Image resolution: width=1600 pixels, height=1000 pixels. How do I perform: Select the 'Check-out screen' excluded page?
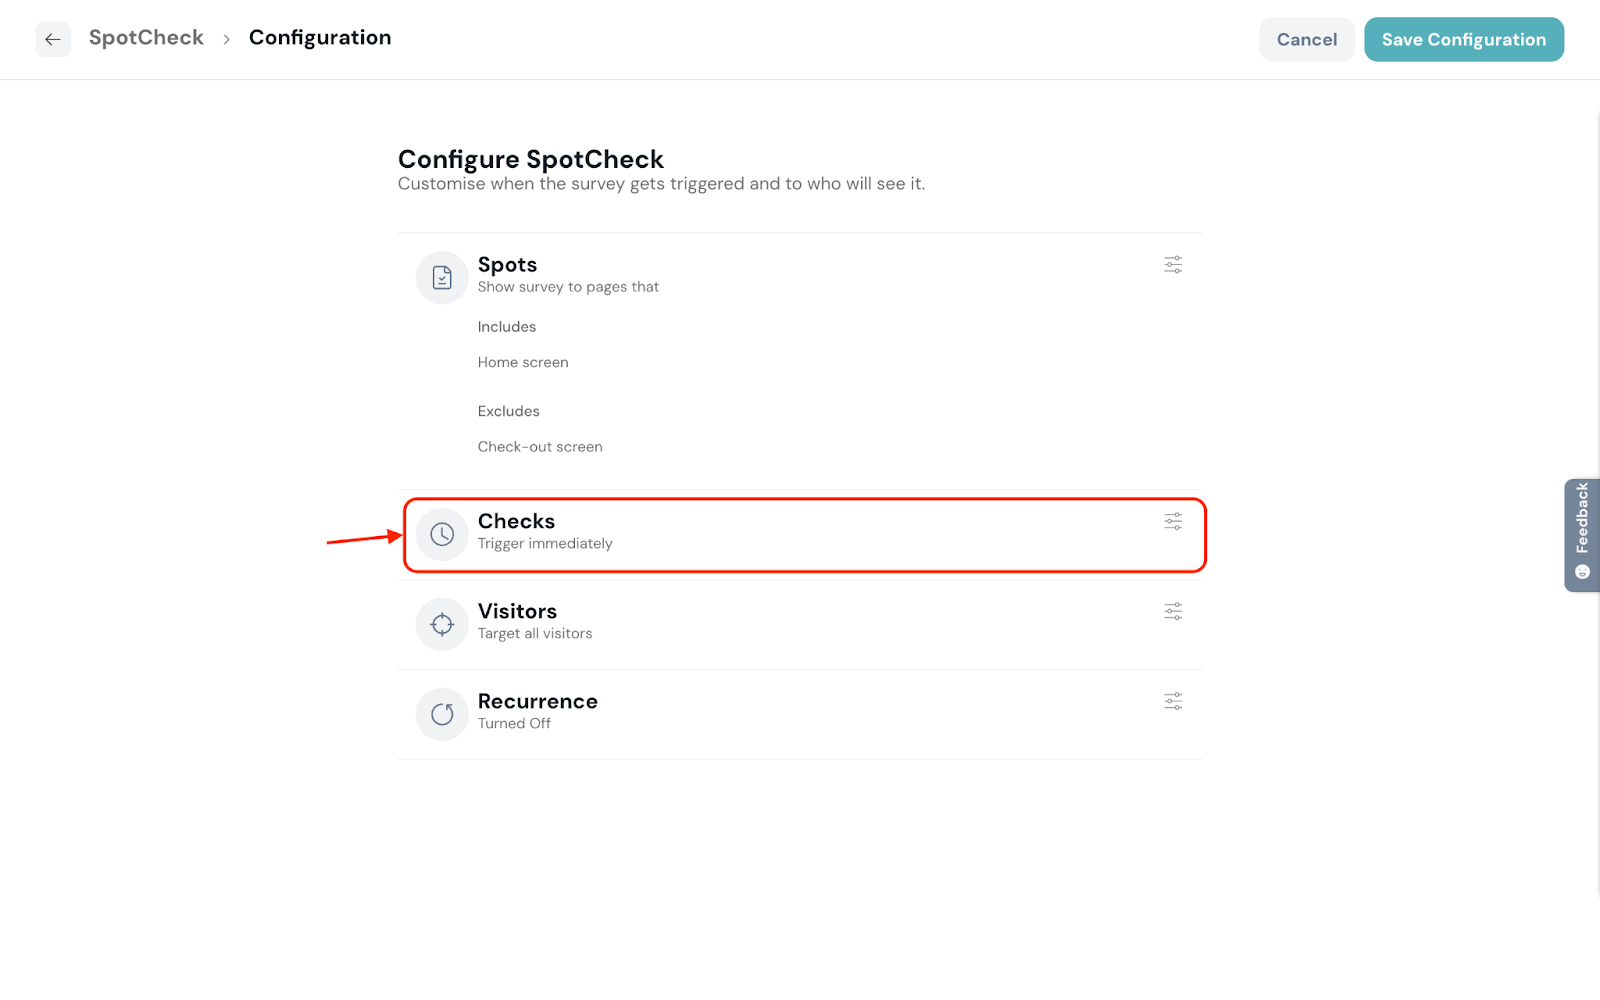540,447
